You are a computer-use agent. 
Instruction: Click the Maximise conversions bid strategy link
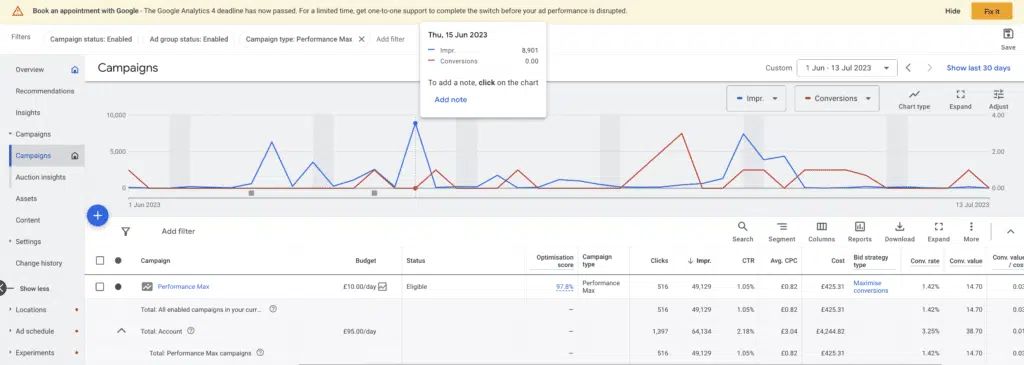[x=871, y=287]
